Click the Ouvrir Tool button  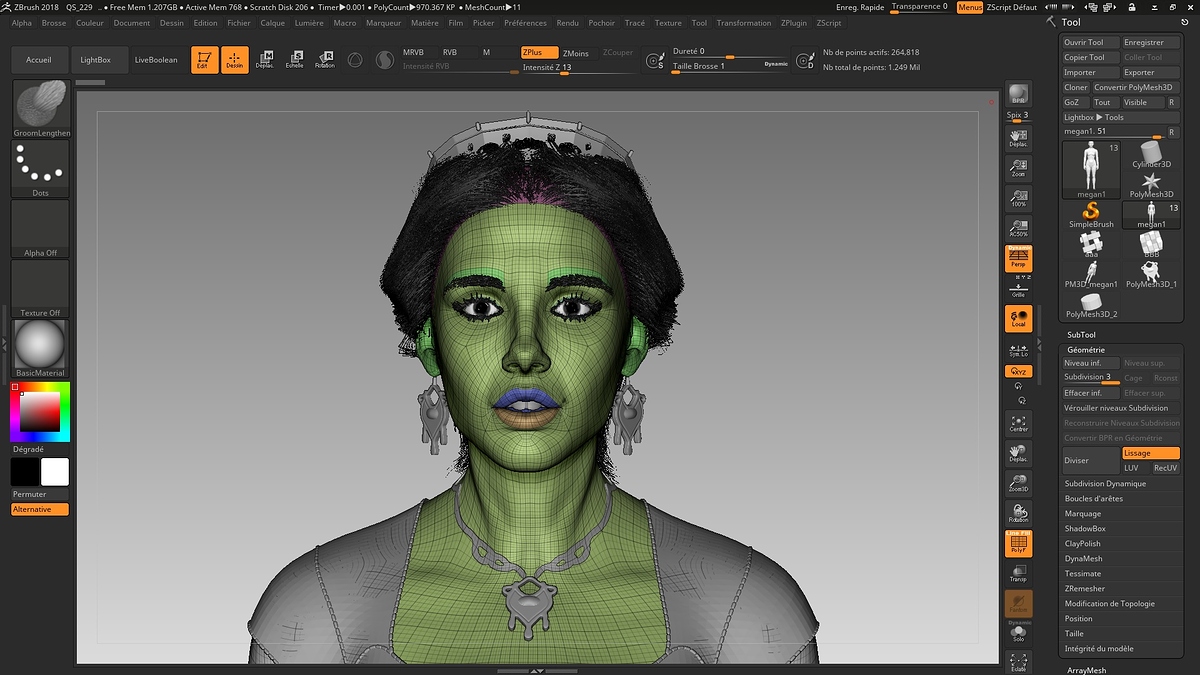1090,43
